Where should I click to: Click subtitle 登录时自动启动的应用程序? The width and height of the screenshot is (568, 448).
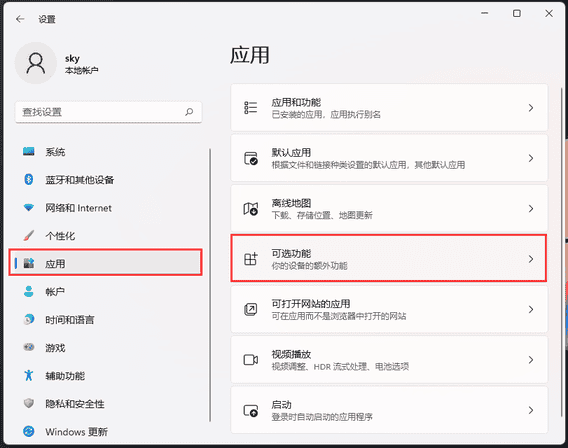click(x=322, y=417)
